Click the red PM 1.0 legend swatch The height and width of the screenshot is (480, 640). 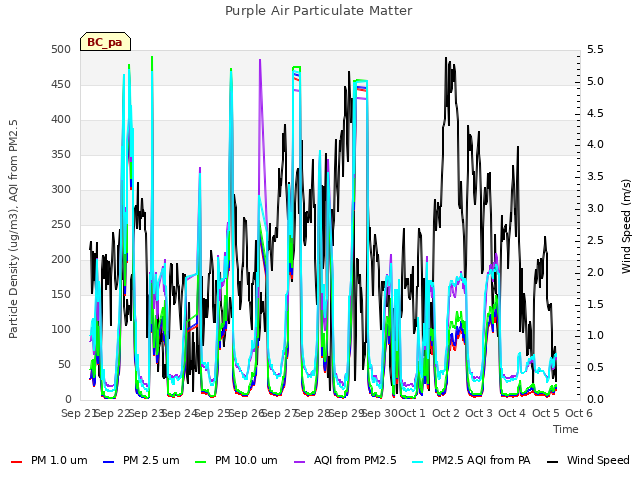16,462
